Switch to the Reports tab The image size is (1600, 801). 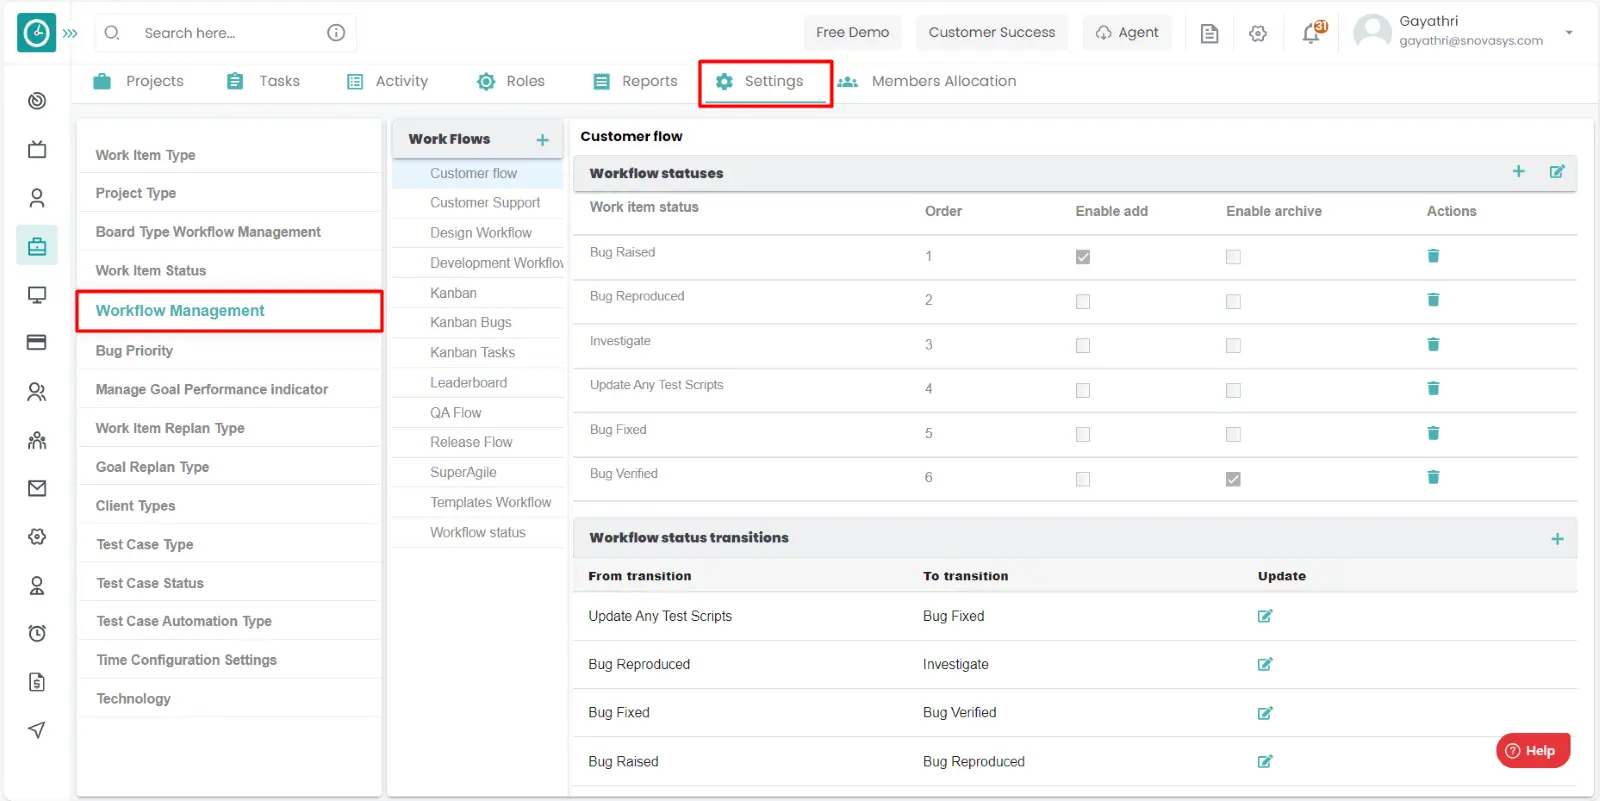[635, 81]
